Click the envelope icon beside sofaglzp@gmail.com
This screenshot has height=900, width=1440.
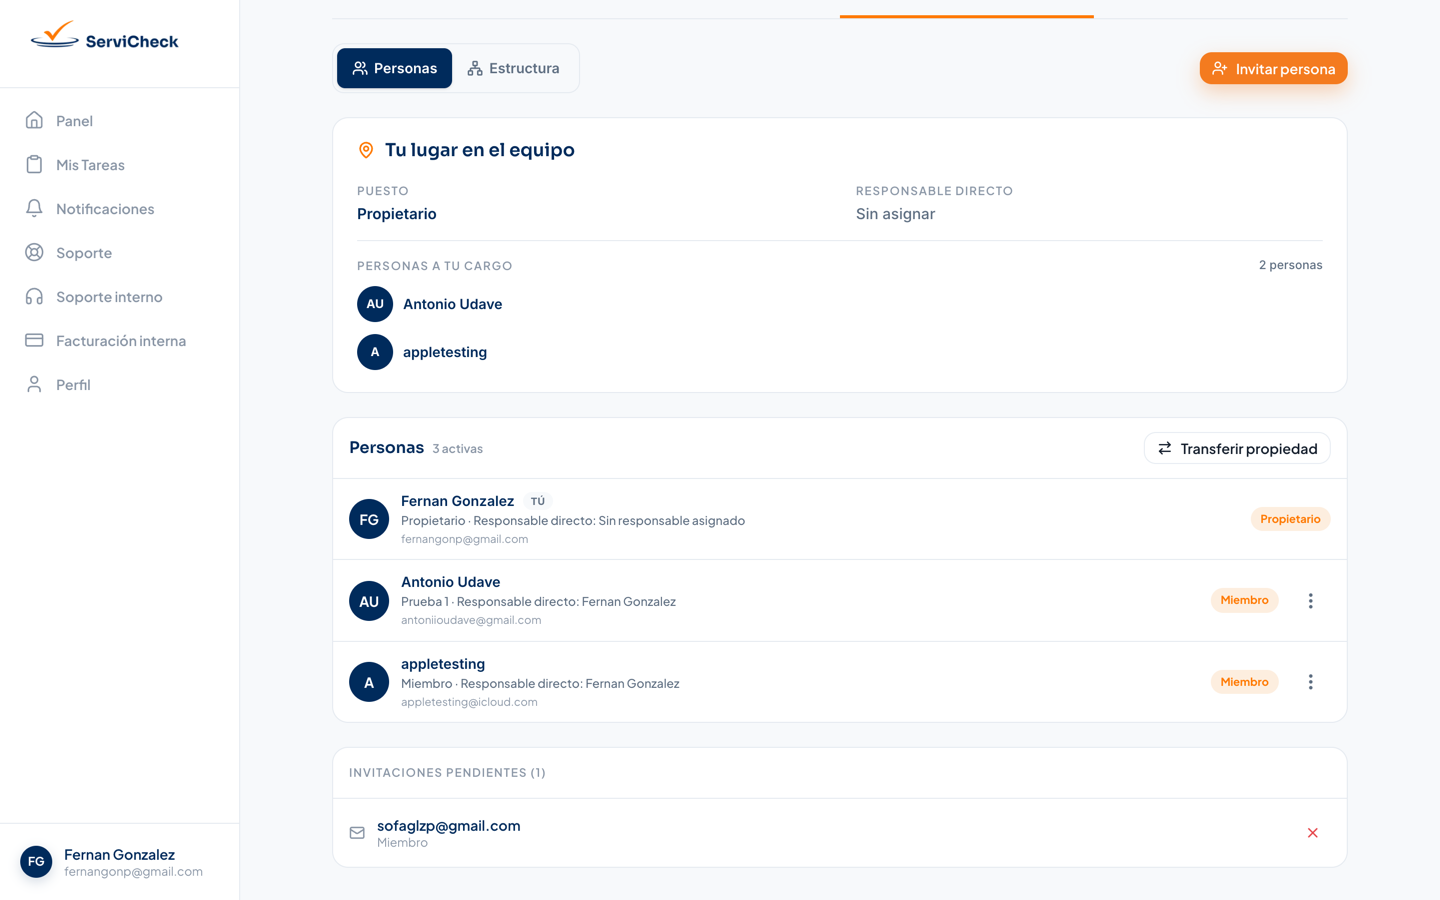click(x=357, y=833)
